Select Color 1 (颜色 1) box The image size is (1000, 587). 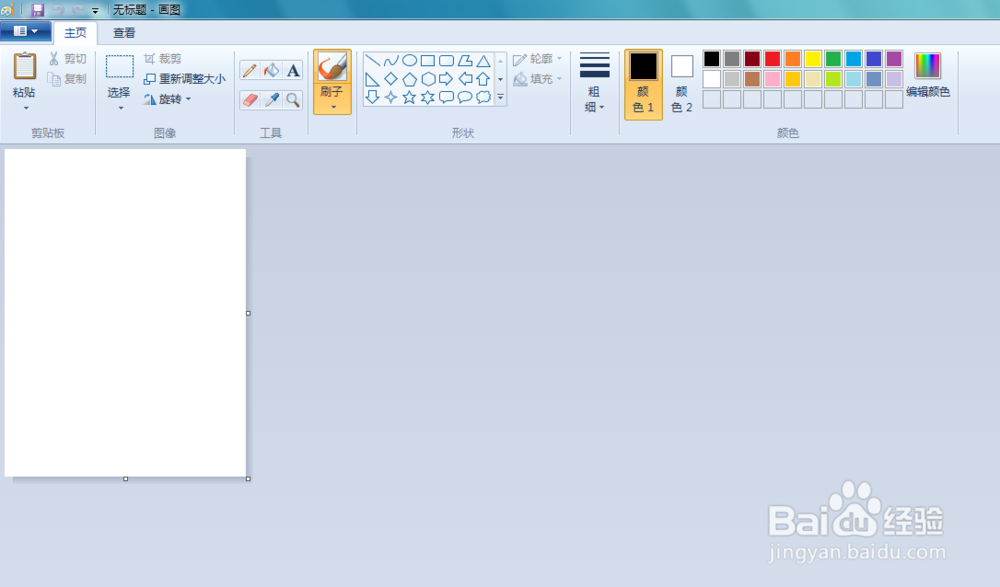click(x=643, y=84)
